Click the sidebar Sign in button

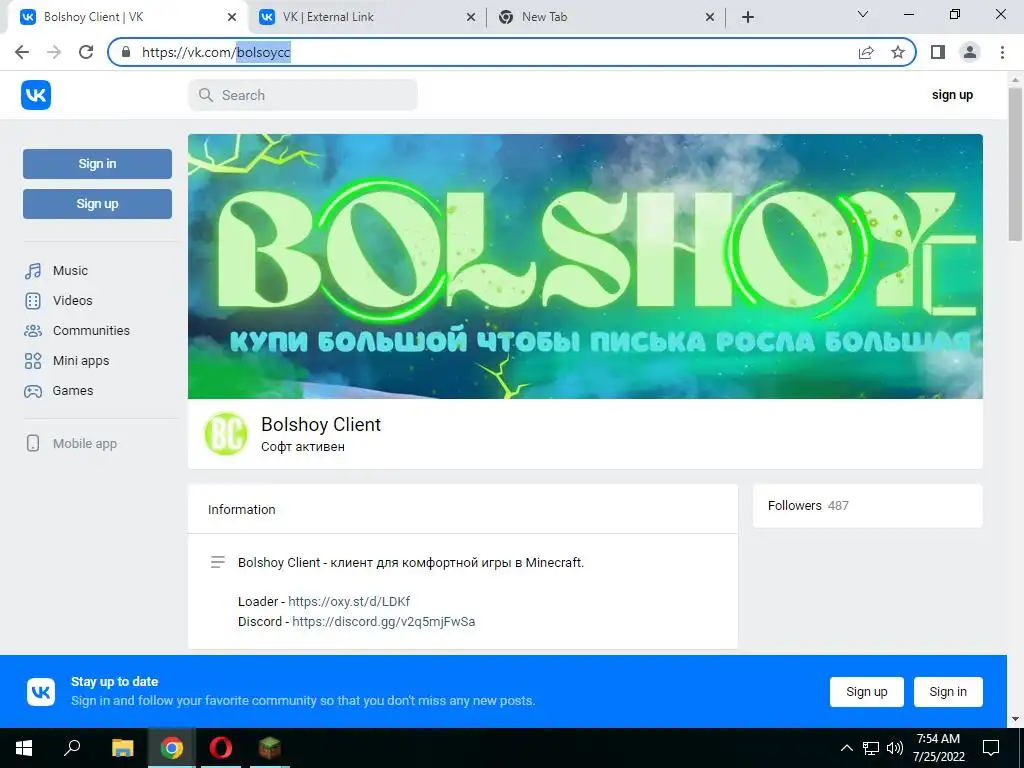(x=97, y=164)
